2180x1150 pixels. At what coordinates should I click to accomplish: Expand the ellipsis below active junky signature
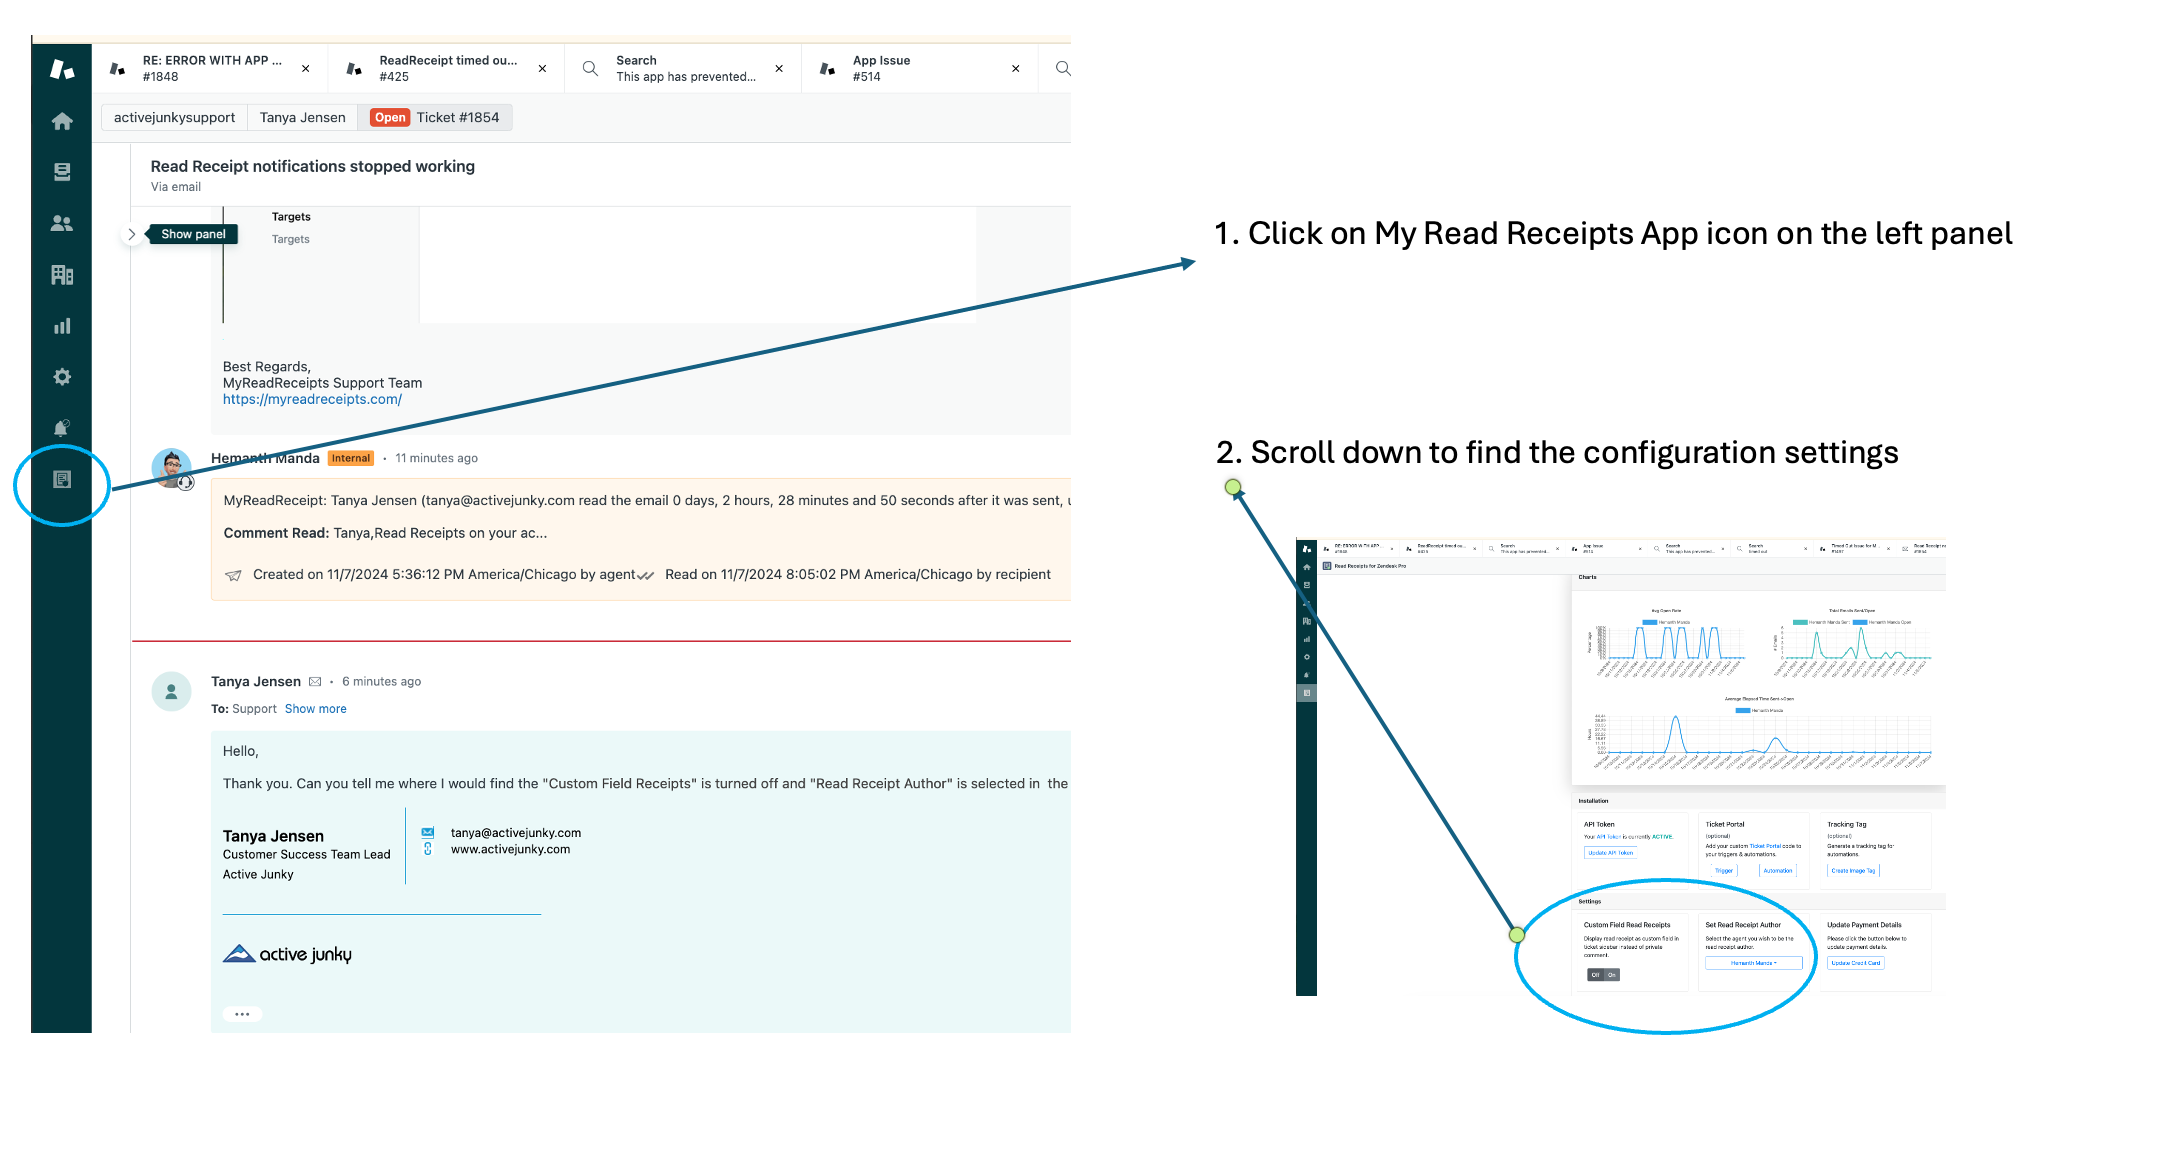pos(242,1014)
